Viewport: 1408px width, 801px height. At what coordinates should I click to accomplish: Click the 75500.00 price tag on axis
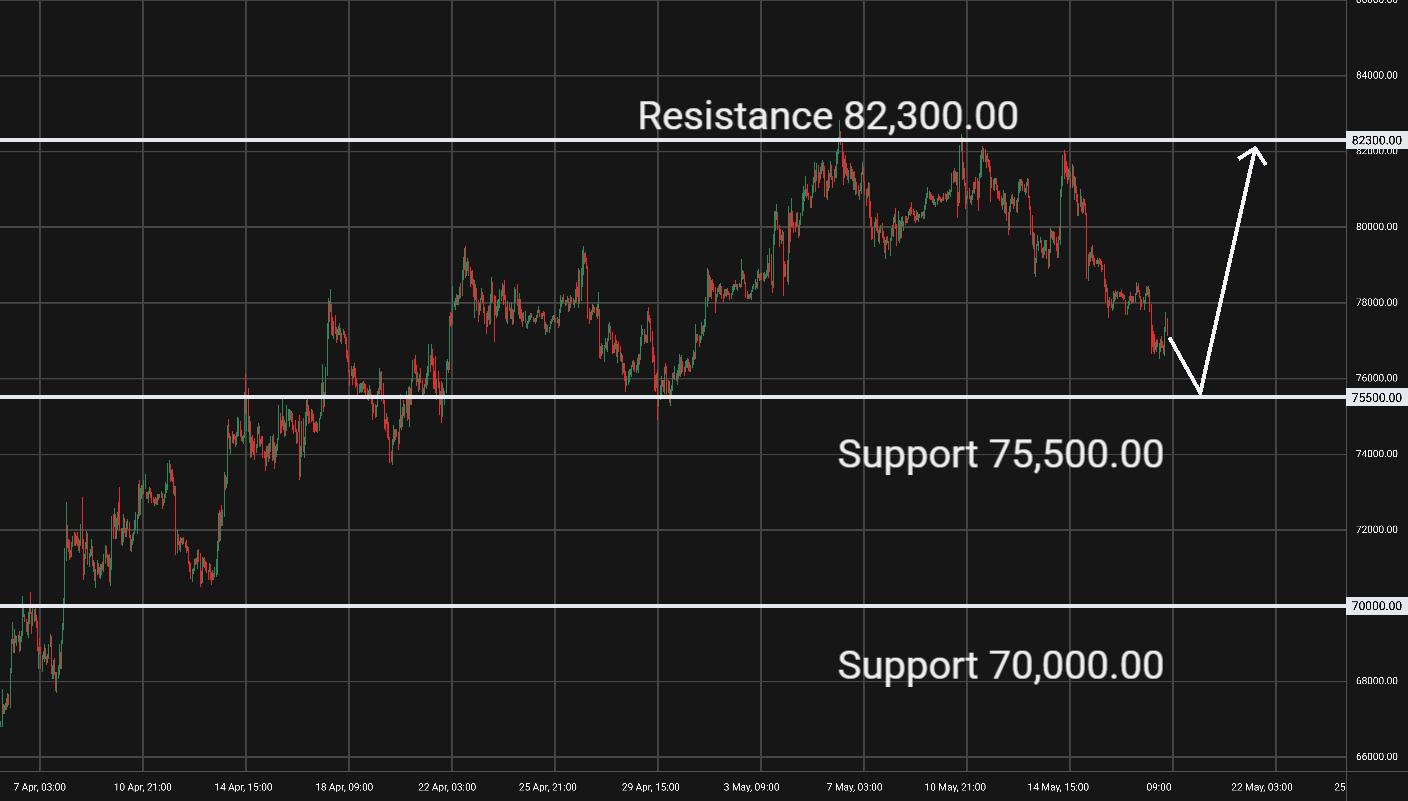[x=1377, y=397]
